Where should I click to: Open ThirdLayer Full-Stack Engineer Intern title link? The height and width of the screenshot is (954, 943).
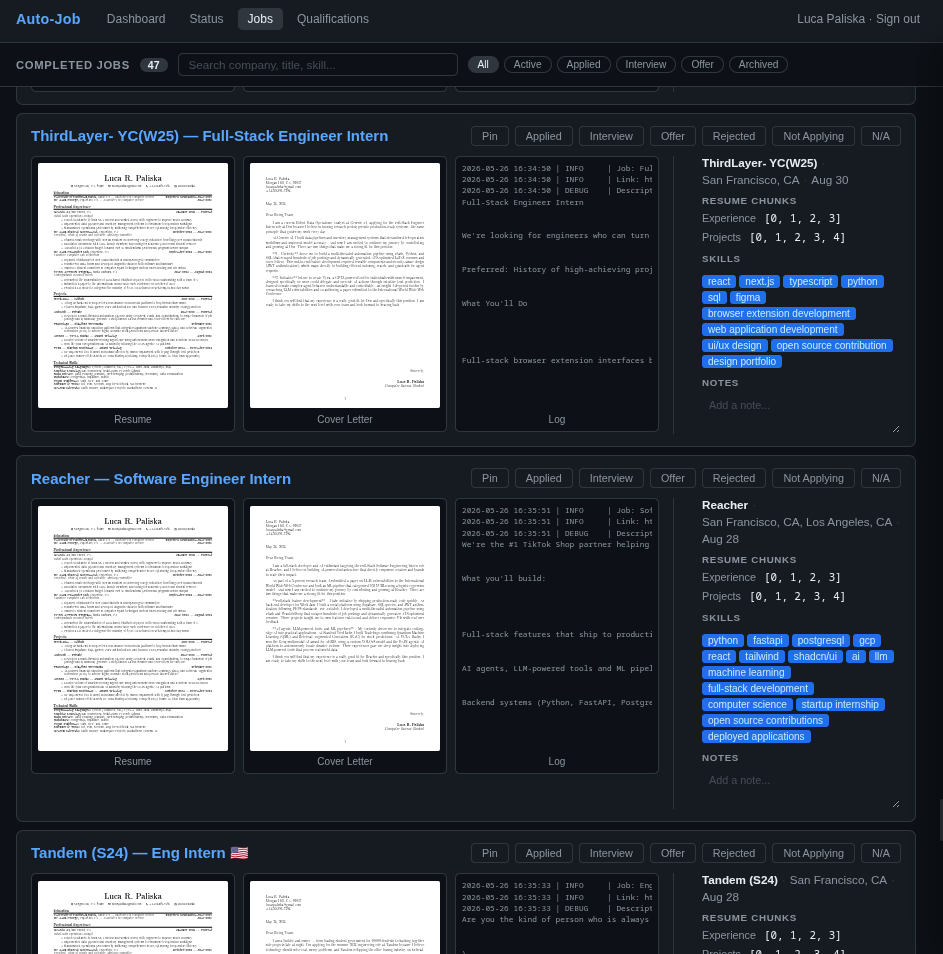click(209, 136)
